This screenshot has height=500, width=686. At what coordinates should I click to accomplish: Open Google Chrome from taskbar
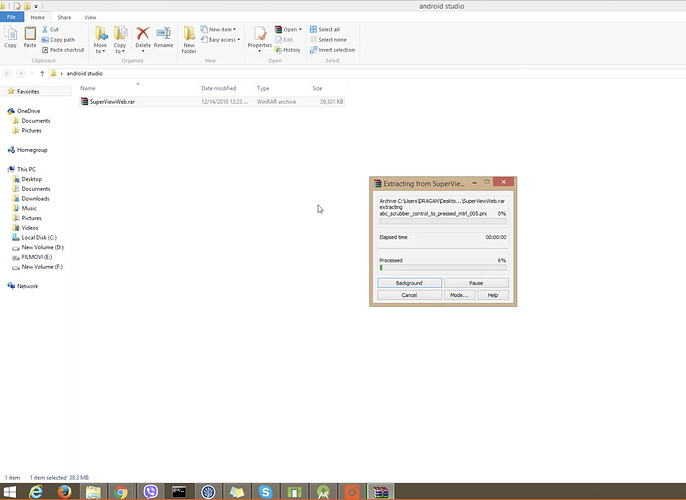click(x=121, y=492)
